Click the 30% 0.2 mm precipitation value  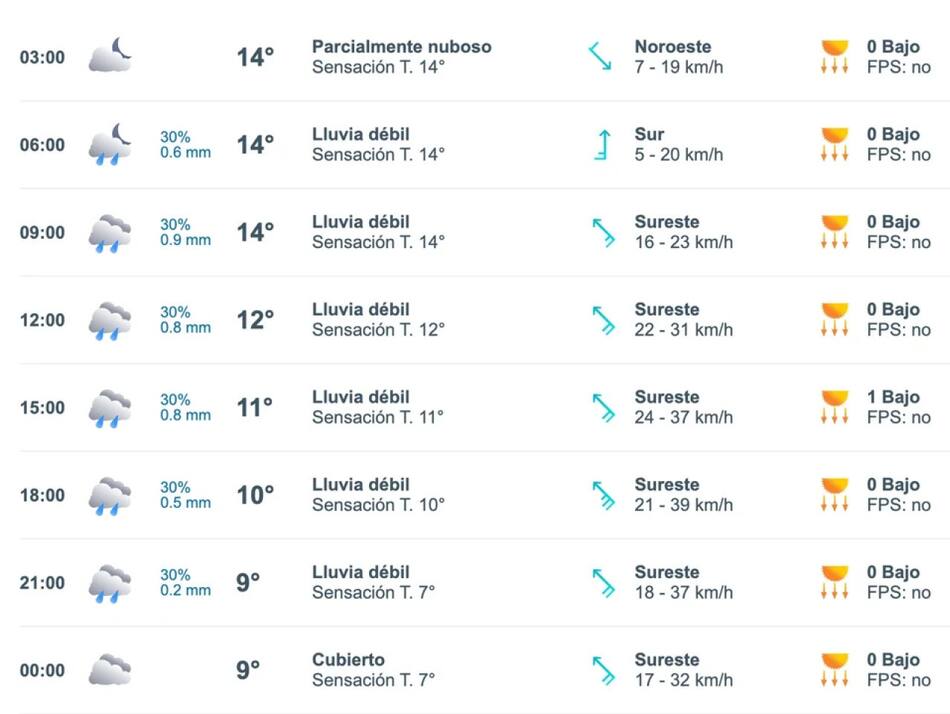tap(185, 583)
